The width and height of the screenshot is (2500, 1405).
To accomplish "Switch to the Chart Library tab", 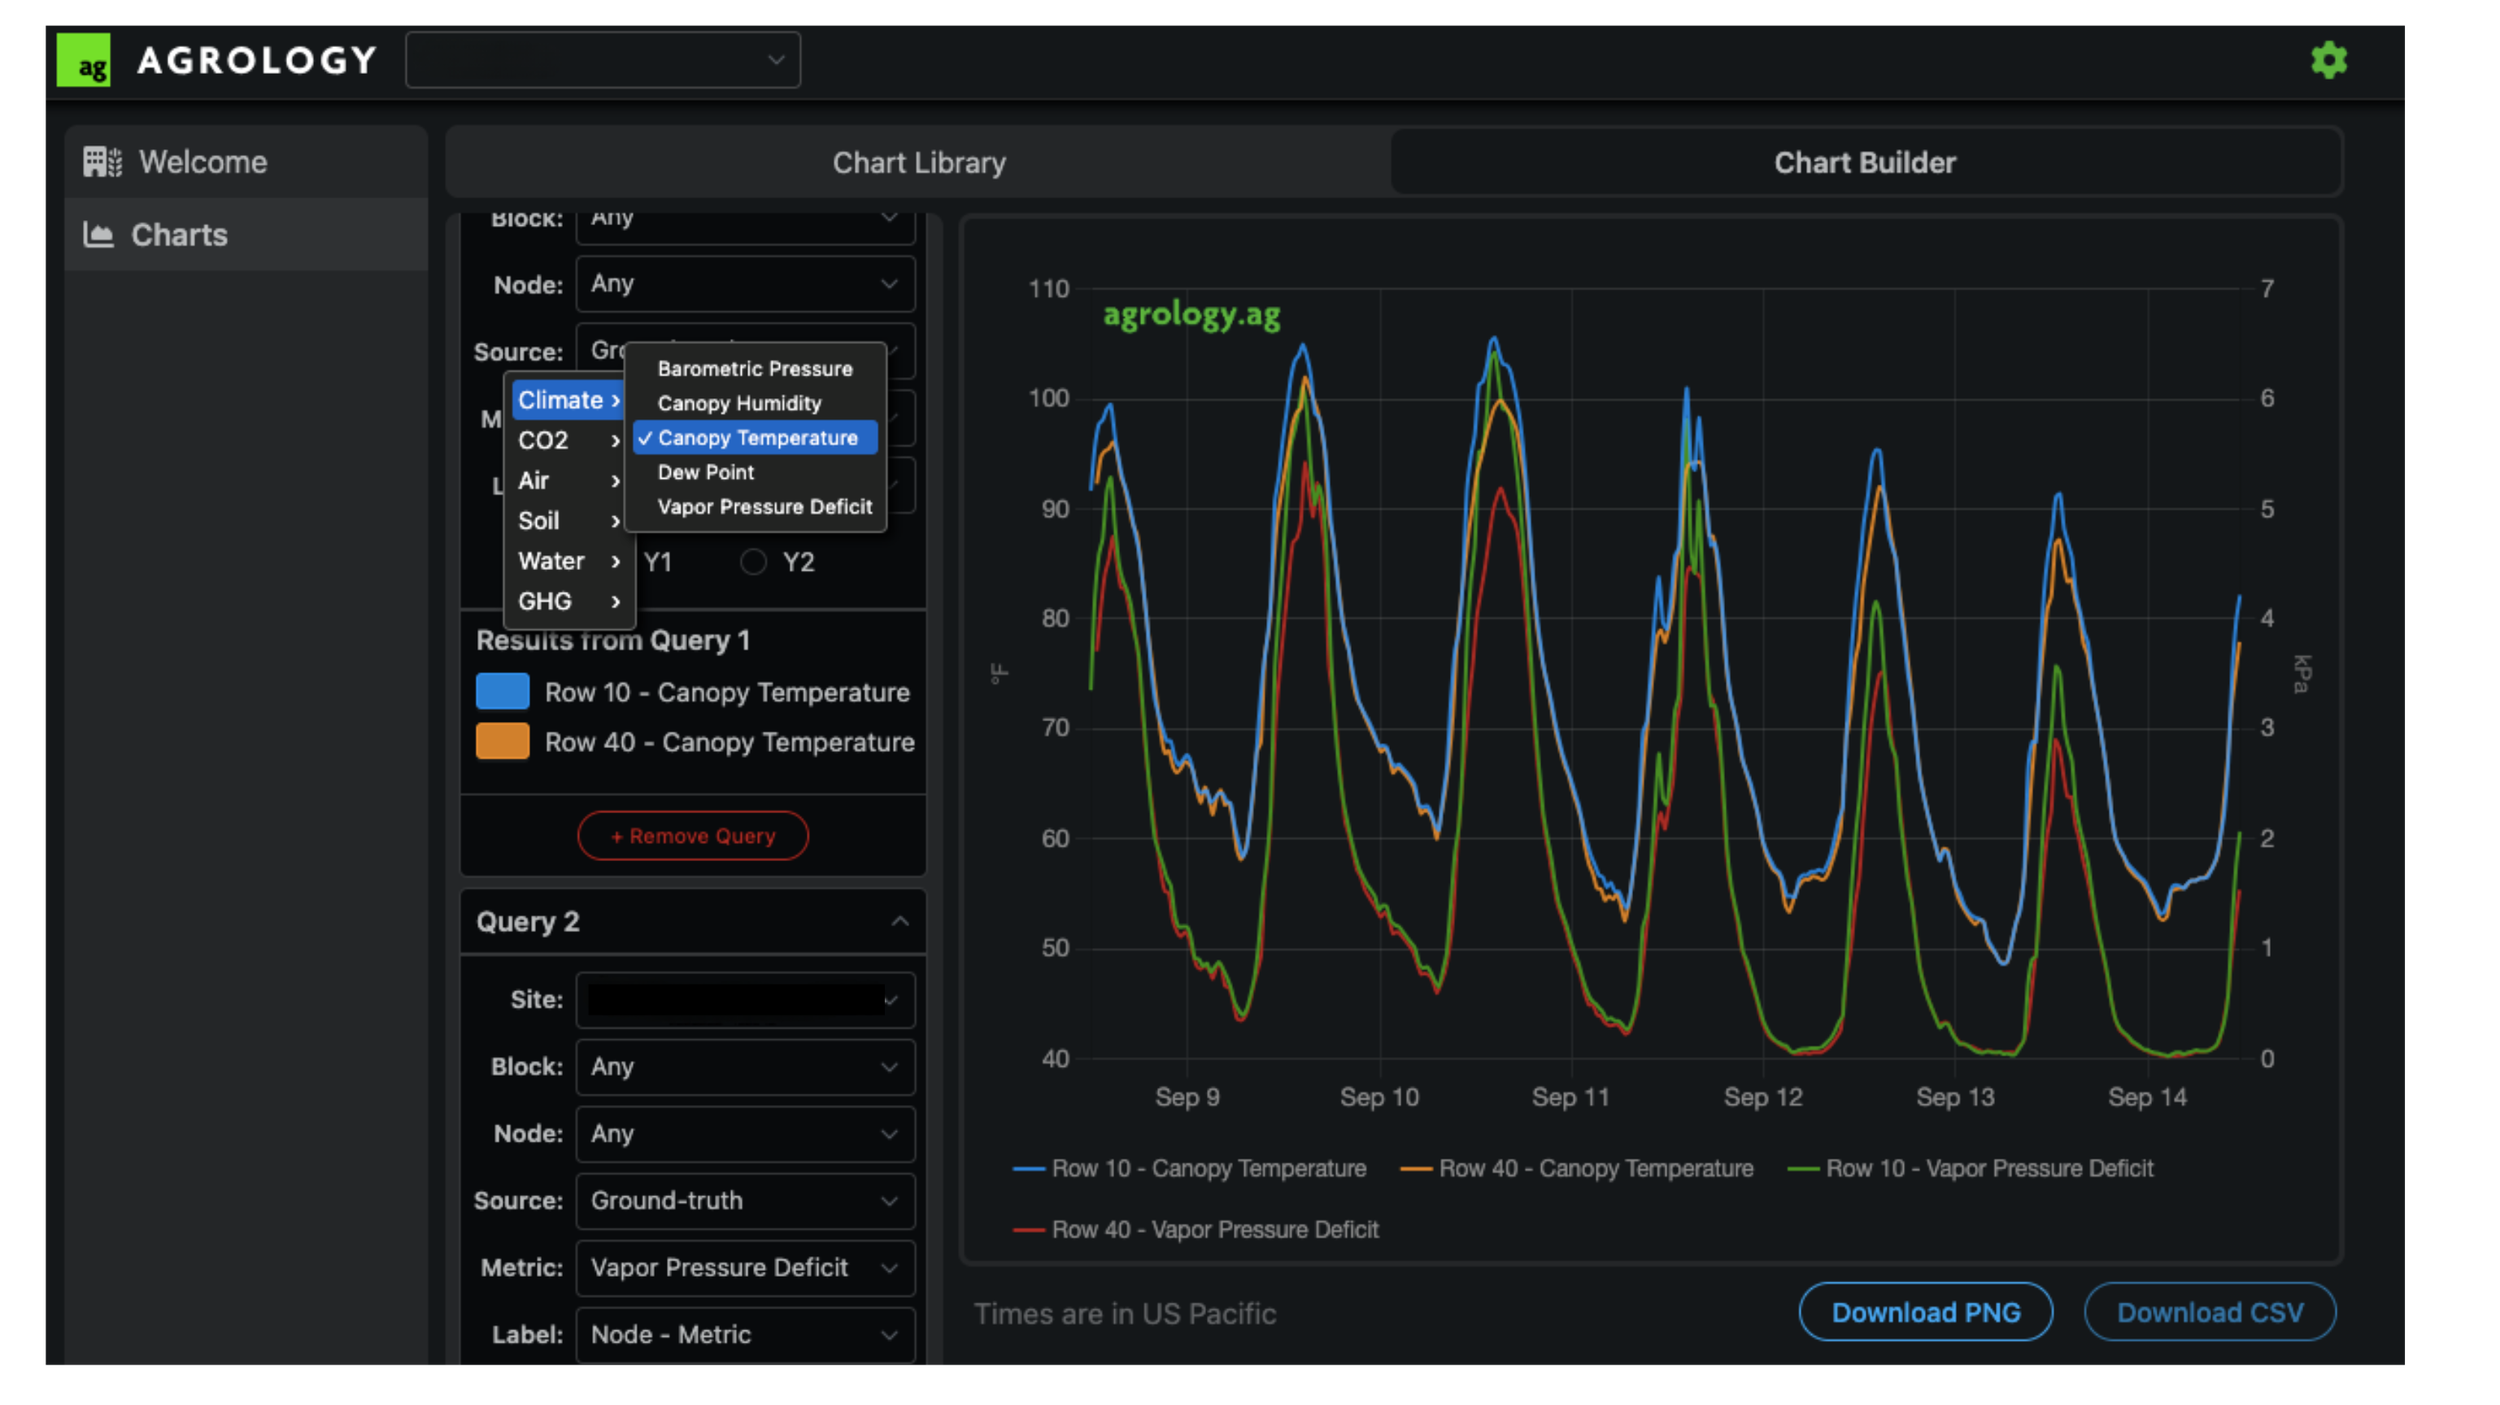I will pyautogui.click(x=918, y=162).
